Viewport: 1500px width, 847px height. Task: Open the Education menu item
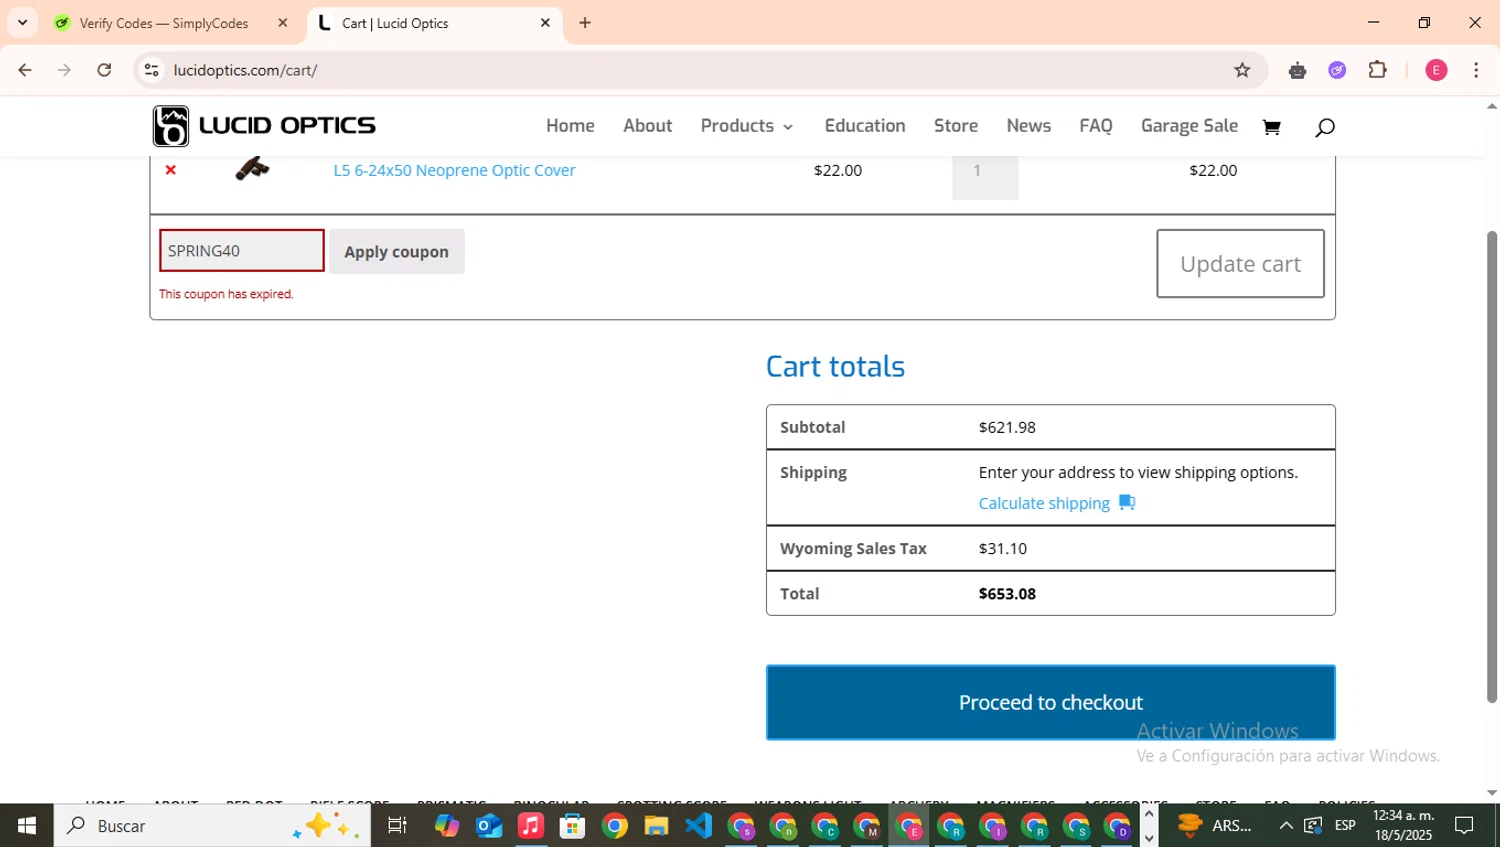[865, 126]
